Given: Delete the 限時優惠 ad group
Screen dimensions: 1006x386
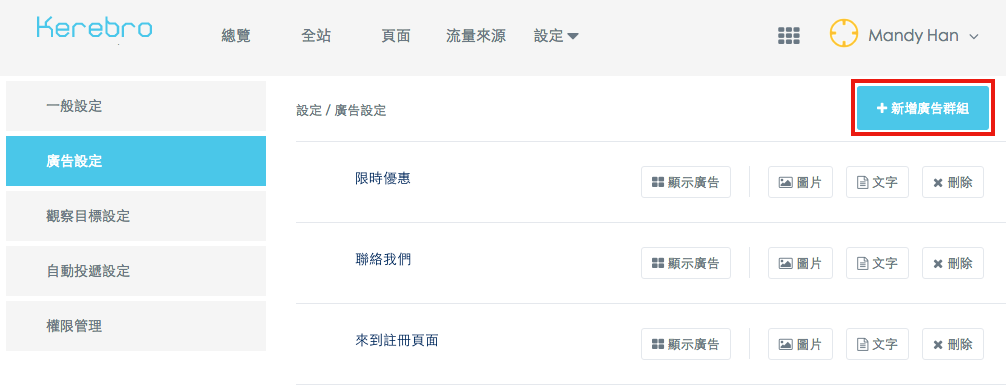Looking at the screenshot, I should coord(953,182).
